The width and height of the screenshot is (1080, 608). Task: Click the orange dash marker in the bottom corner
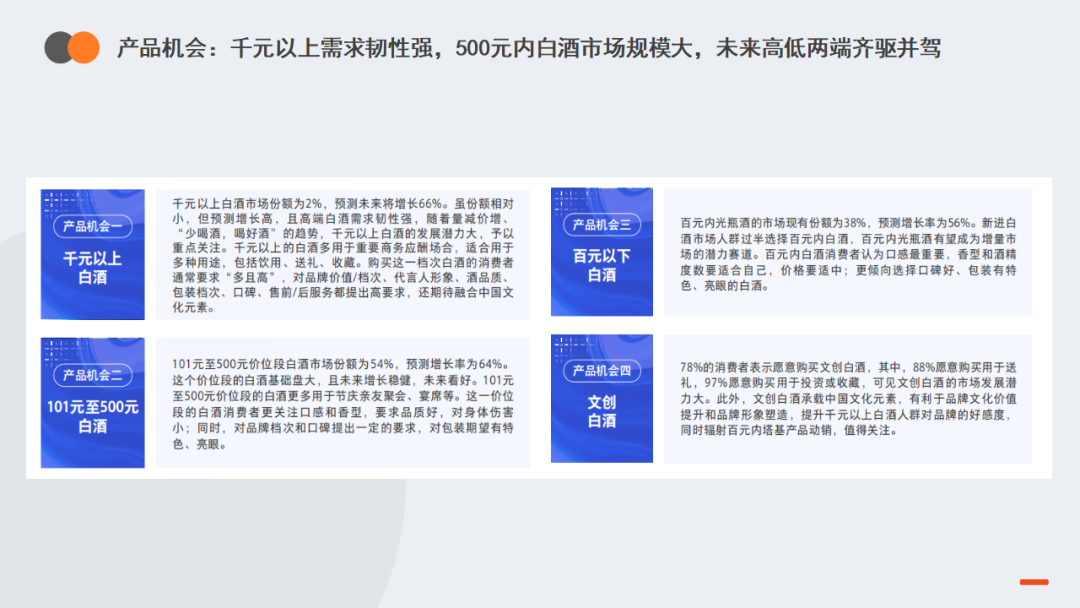[1034, 582]
